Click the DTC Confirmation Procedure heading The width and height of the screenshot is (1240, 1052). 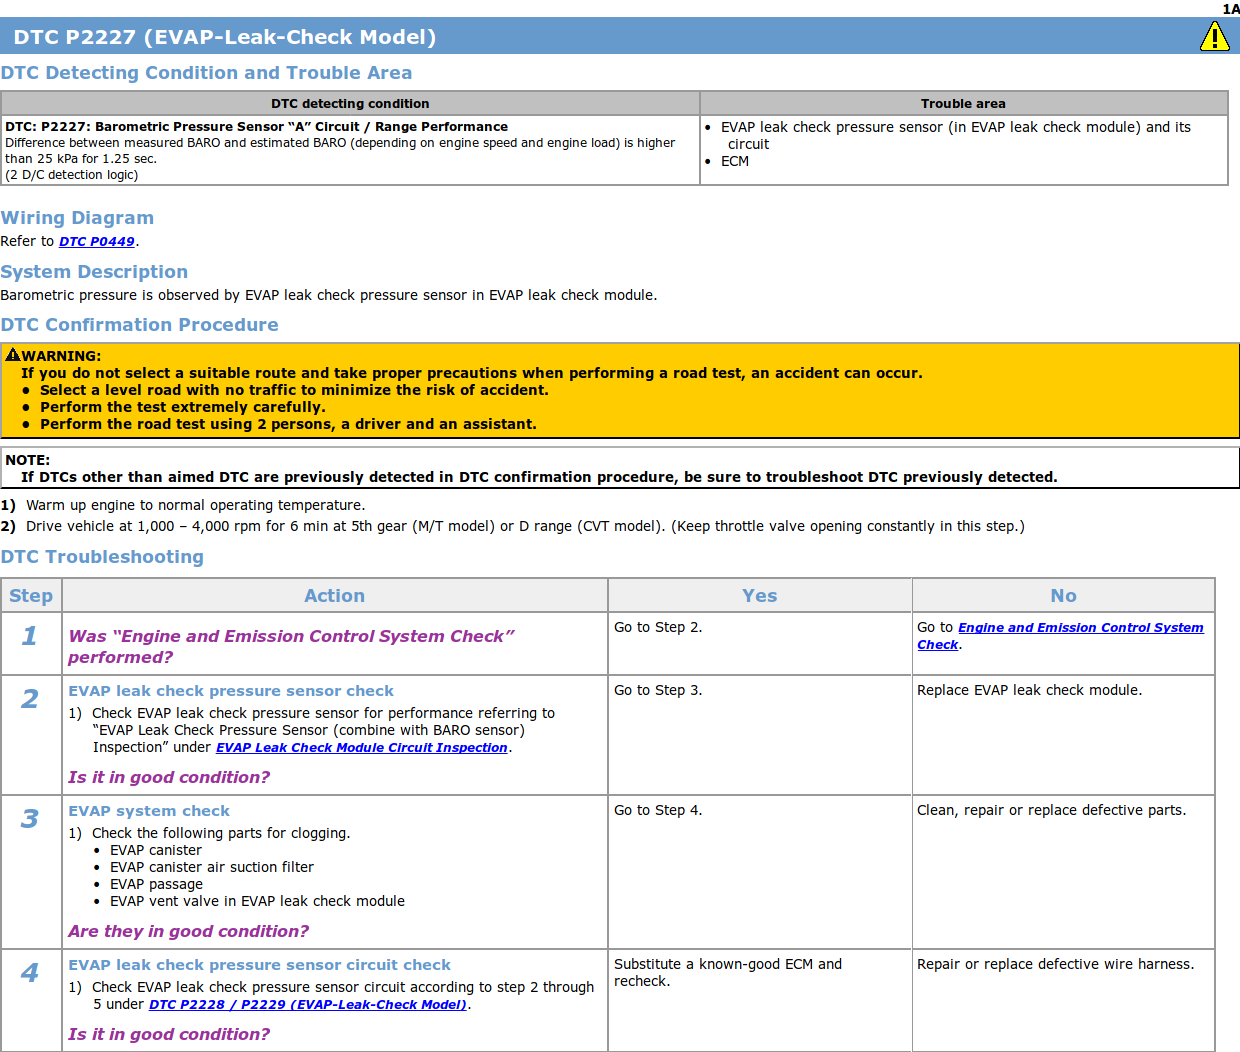(140, 325)
